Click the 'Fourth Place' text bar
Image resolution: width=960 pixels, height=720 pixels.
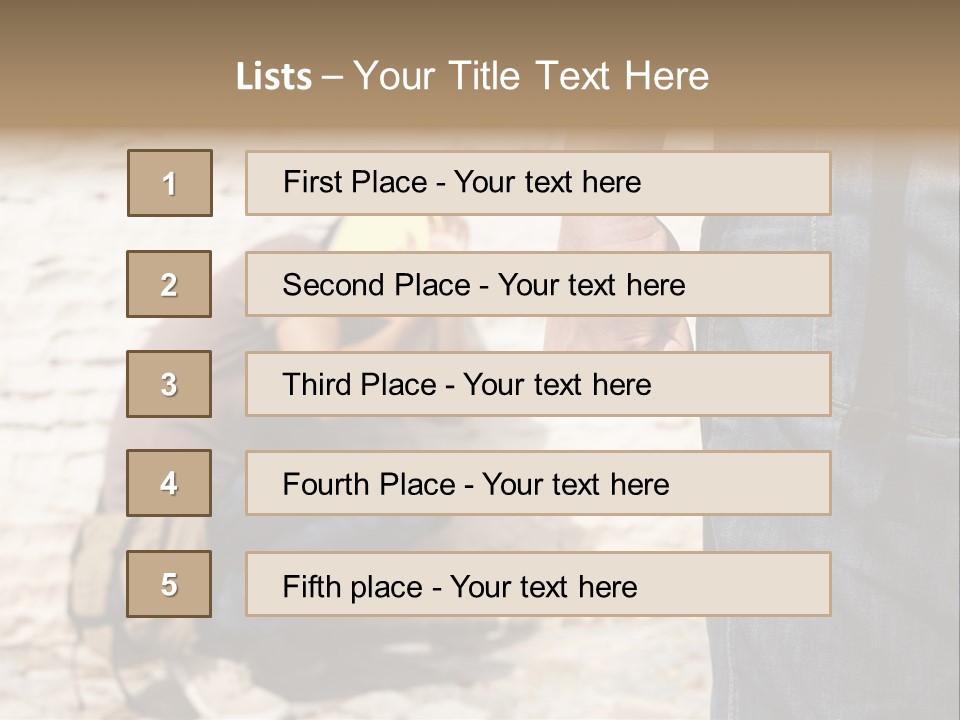pos(538,484)
